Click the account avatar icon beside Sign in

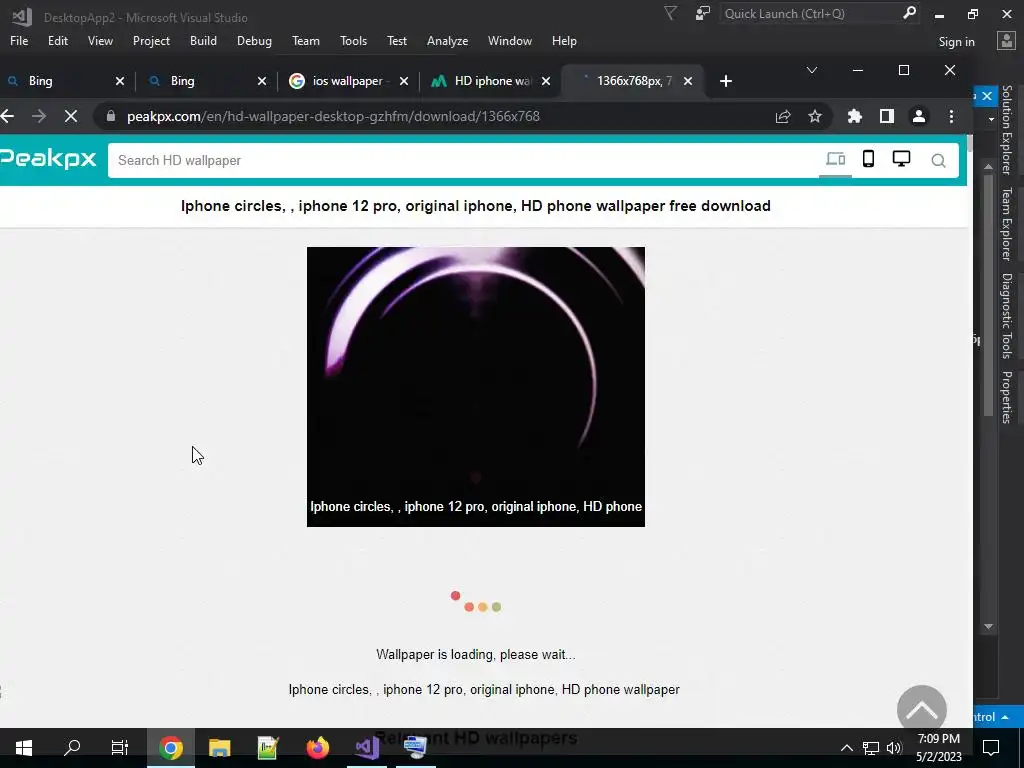pos(1006,41)
